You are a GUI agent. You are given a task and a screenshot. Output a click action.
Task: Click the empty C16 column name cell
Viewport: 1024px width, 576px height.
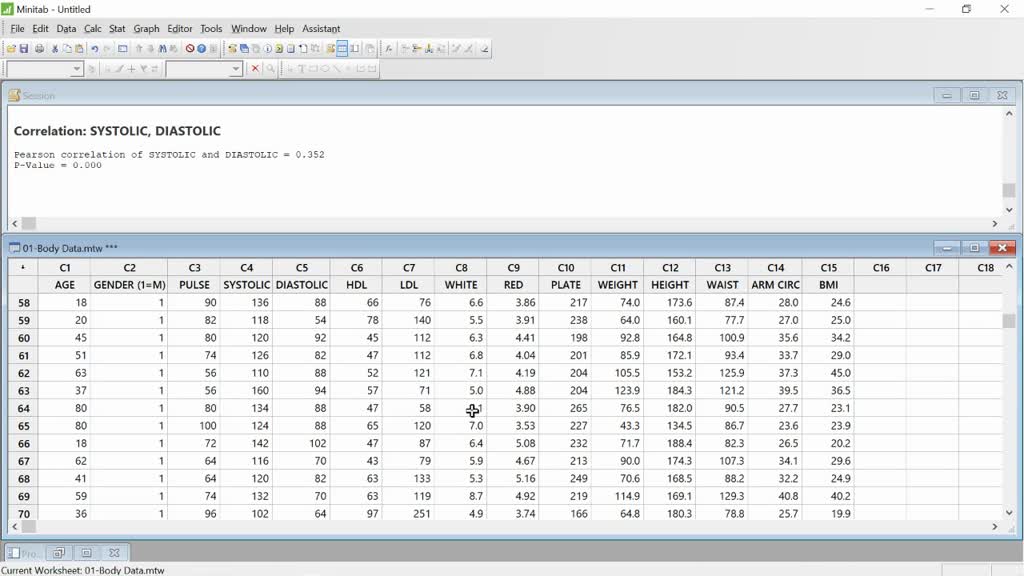coord(880,285)
